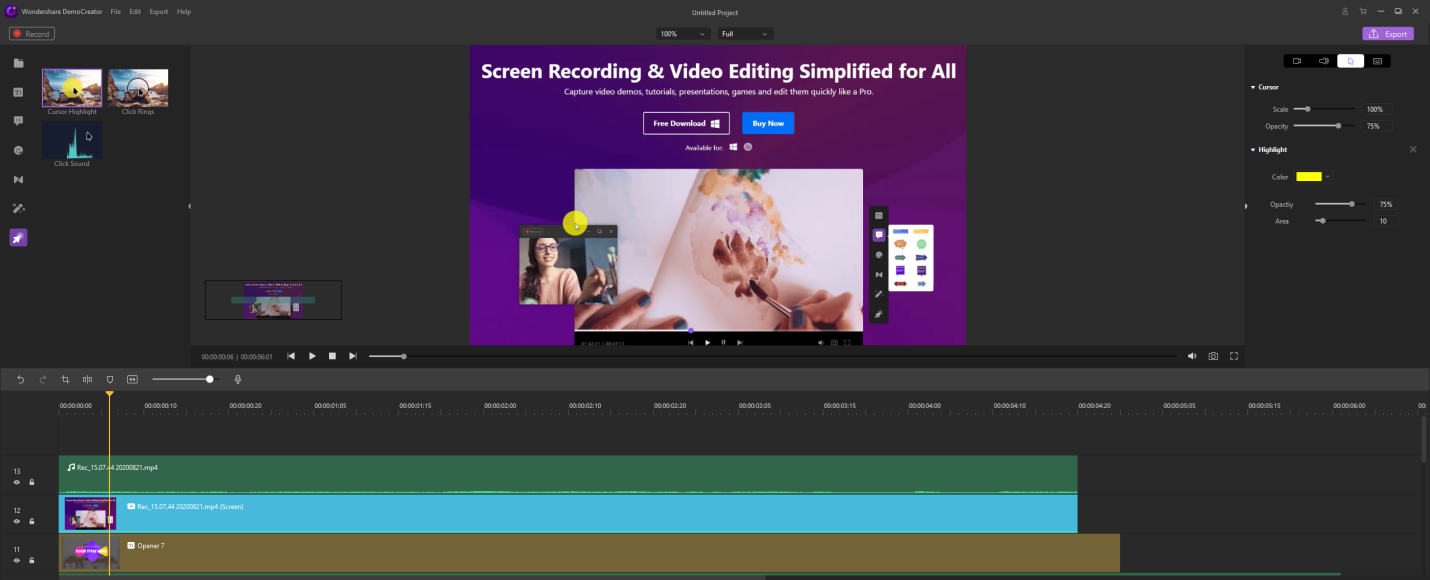This screenshot has width=1430, height=580.
Task: Play the preview video
Action: click(312, 356)
